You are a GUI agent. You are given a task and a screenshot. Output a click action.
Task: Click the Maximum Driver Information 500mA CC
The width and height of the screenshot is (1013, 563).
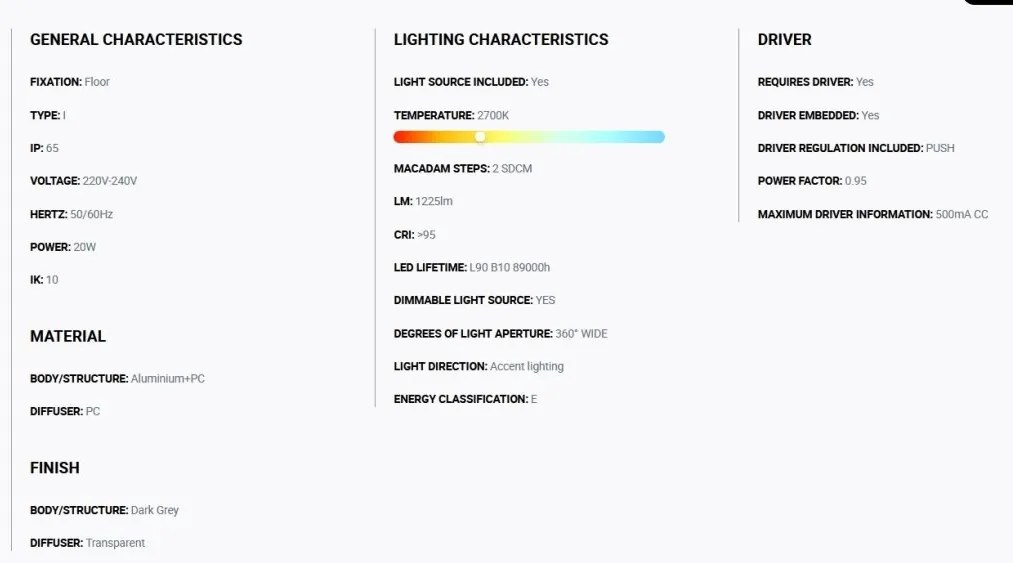(961, 214)
